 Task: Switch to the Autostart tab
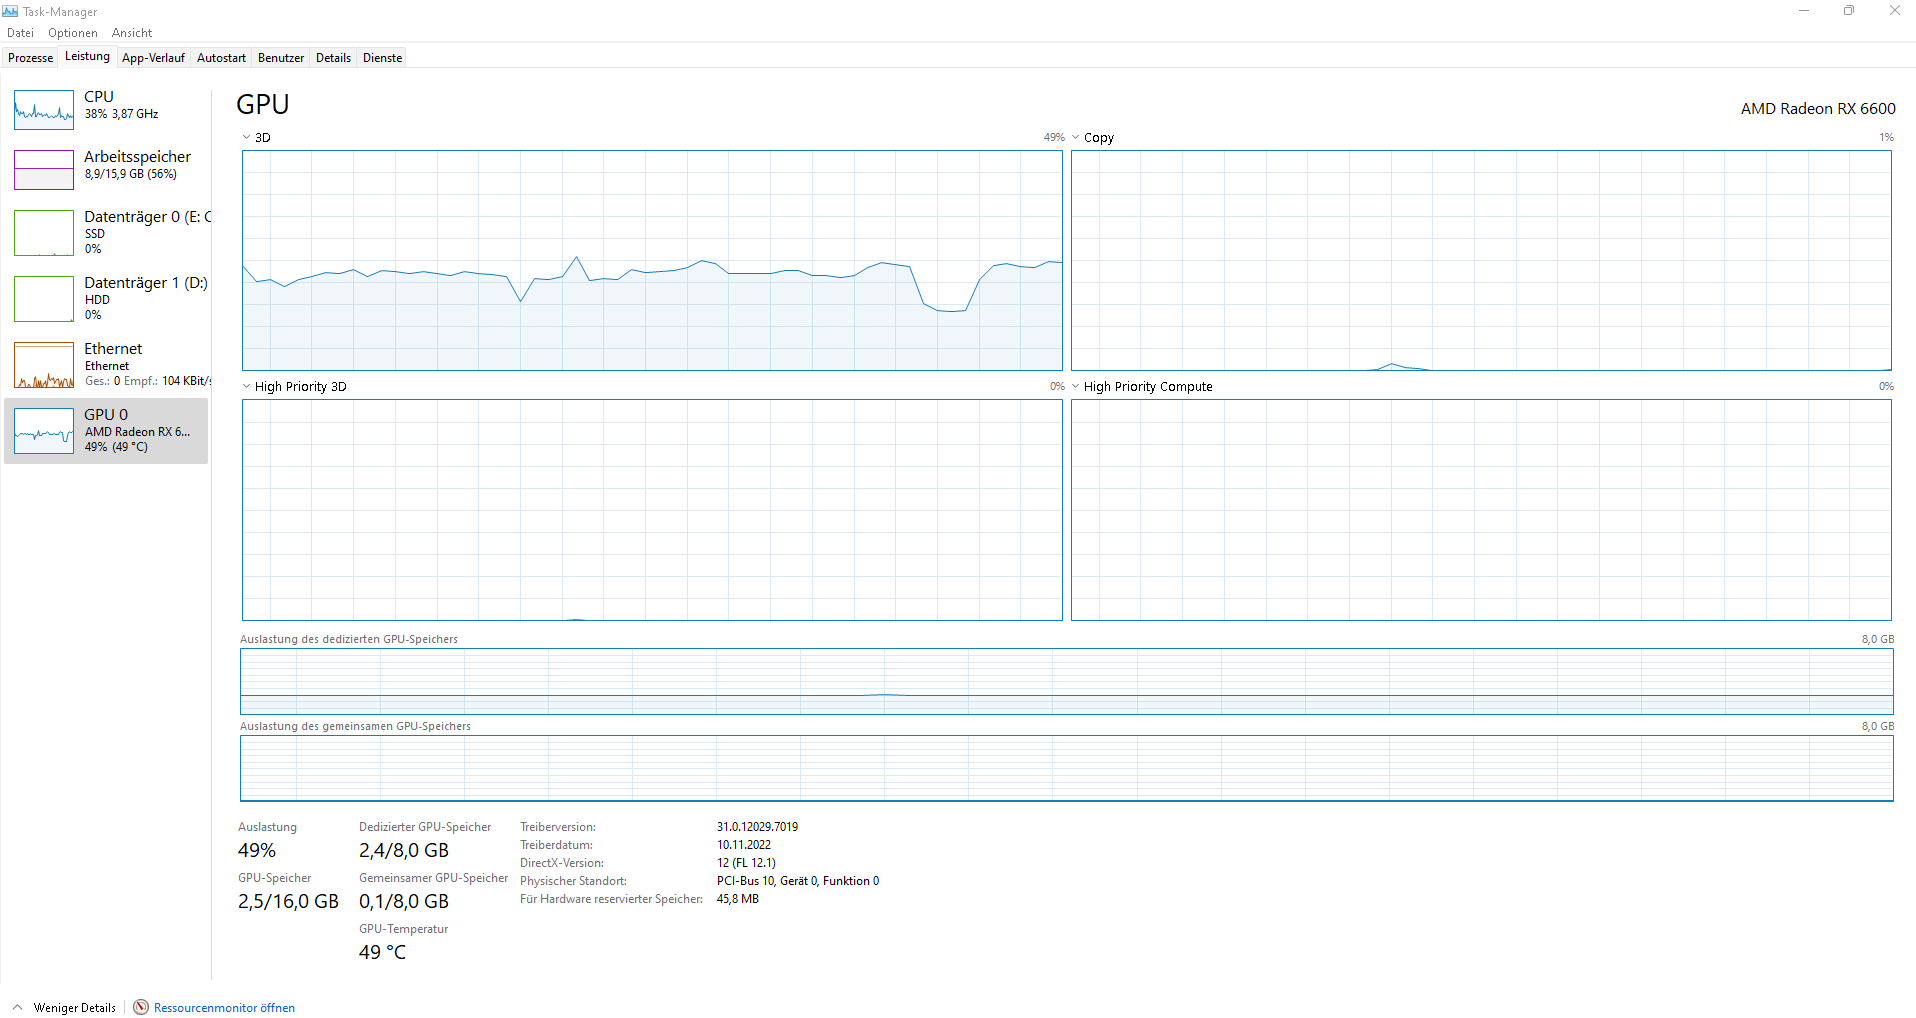[221, 58]
